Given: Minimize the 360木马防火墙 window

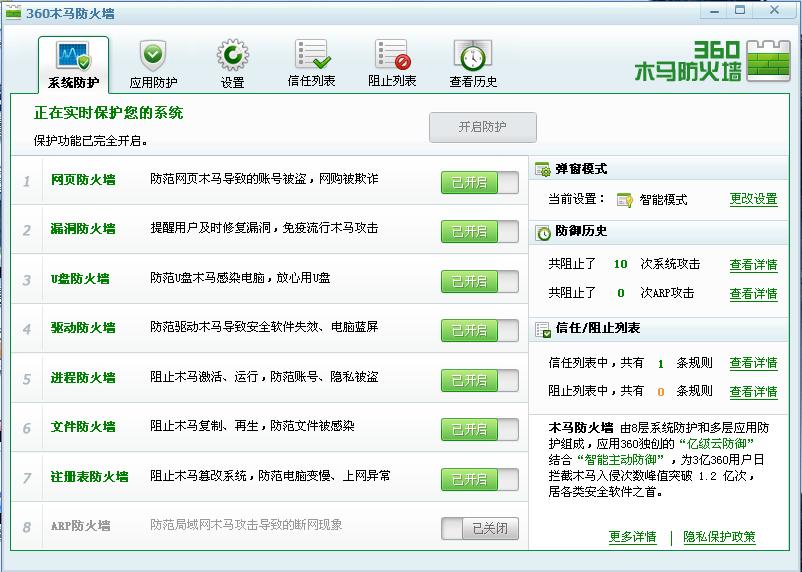Looking at the screenshot, I should click(x=715, y=11).
